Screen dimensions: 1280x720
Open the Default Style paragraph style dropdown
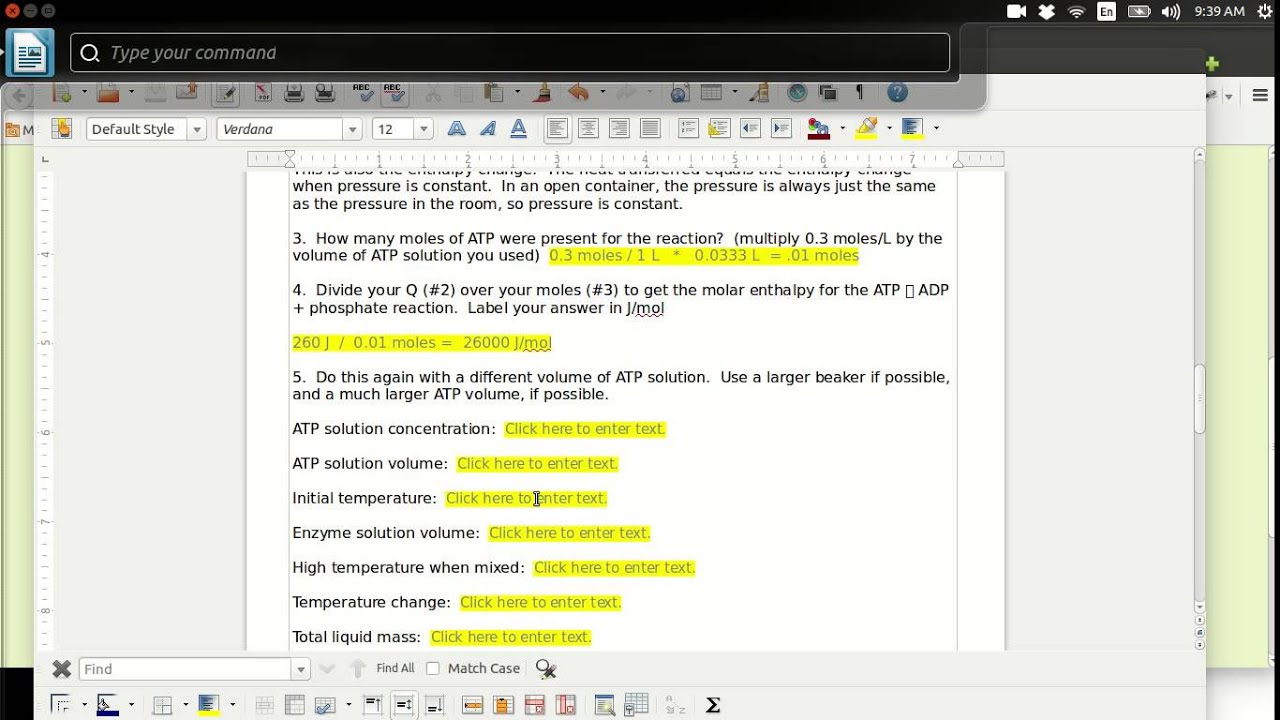(x=197, y=129)
